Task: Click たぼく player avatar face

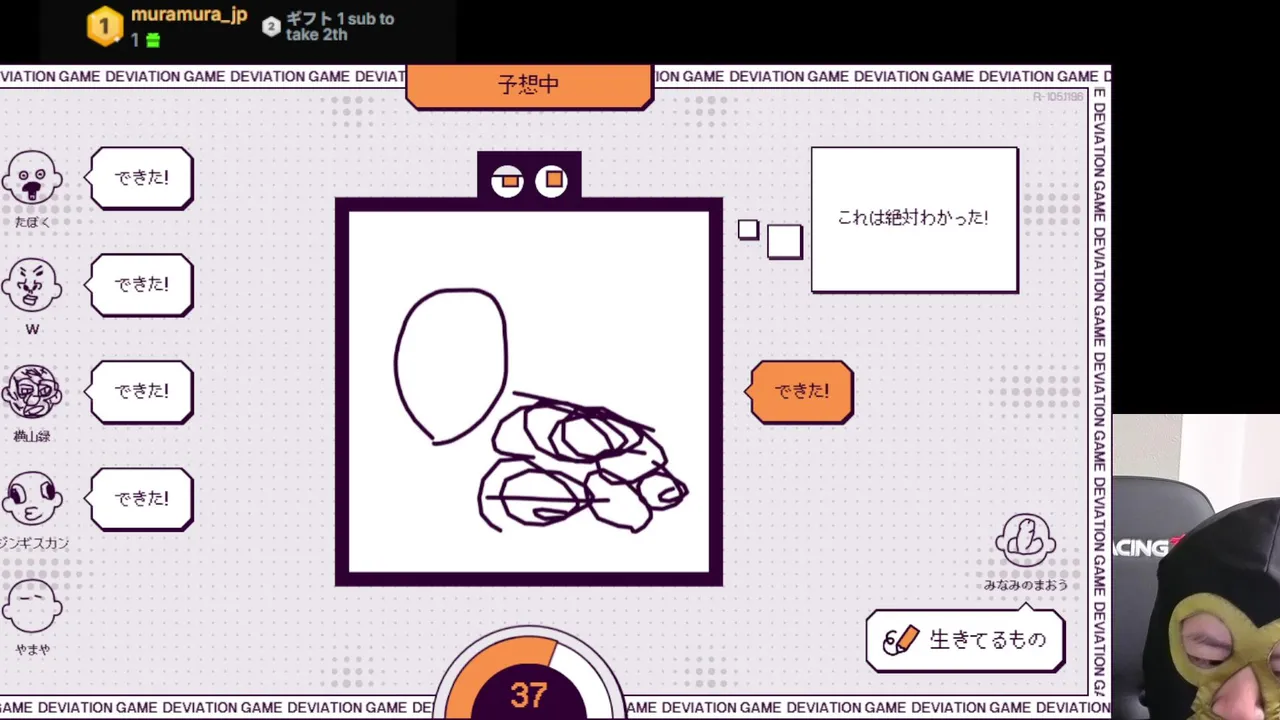Action: click(x=32, y=179)
